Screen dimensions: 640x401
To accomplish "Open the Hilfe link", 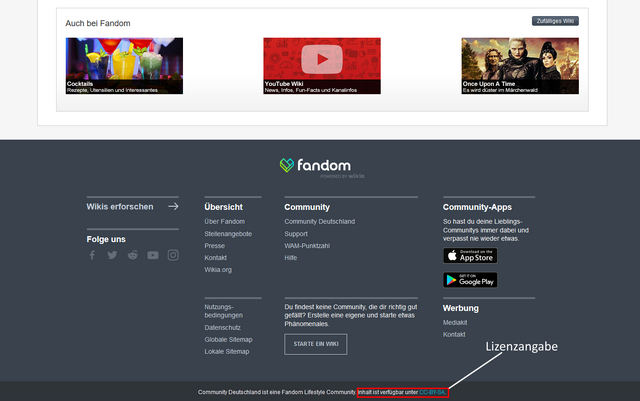I will [291, 258].
